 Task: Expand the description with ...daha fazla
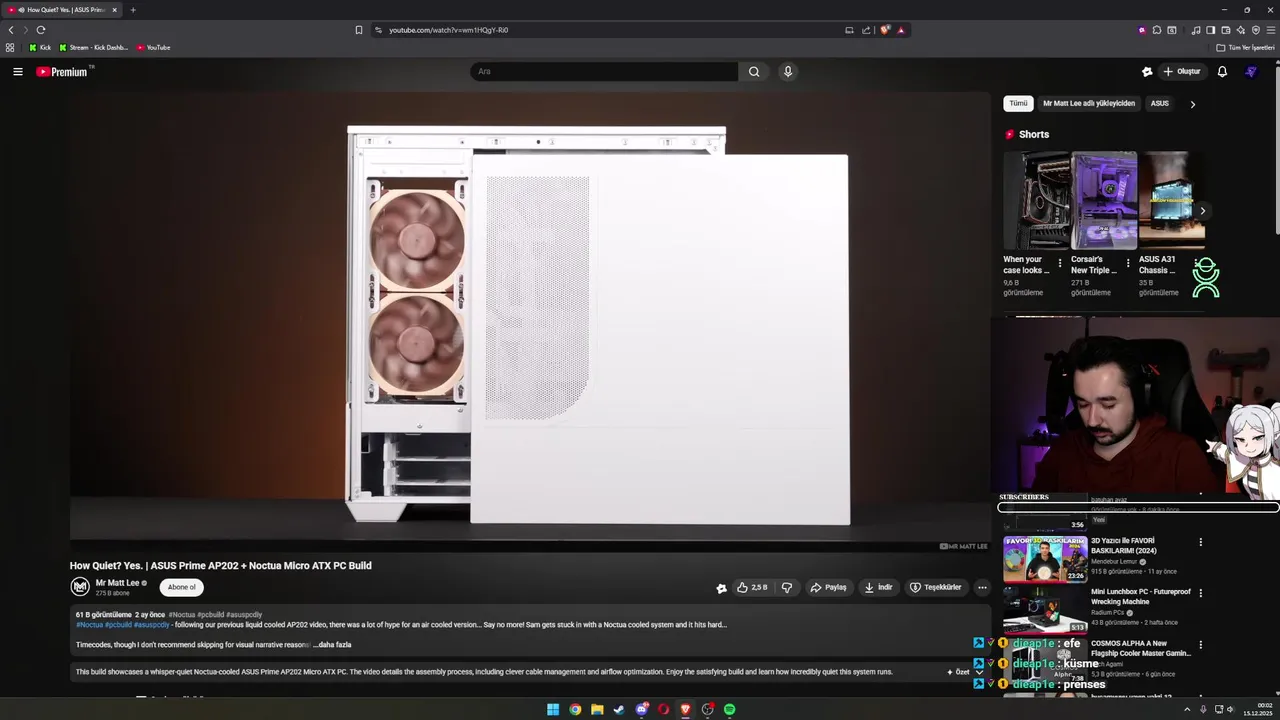click(332, 645)
